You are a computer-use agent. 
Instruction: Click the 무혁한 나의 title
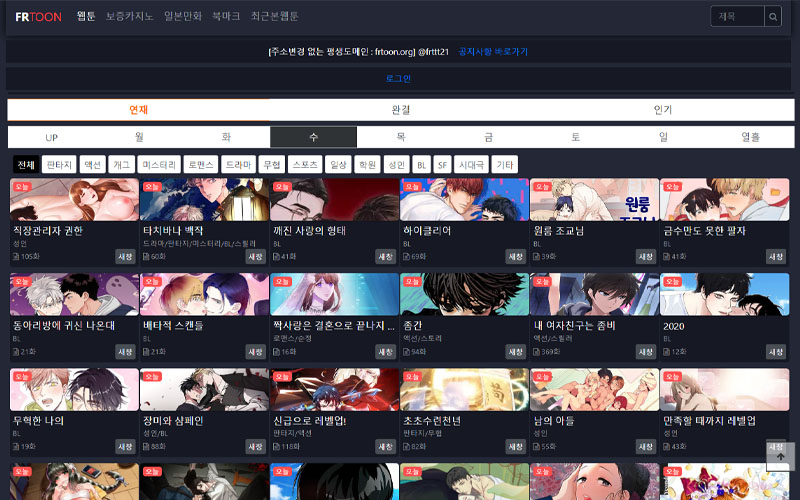pyautogui.click(x=38, y=421)
